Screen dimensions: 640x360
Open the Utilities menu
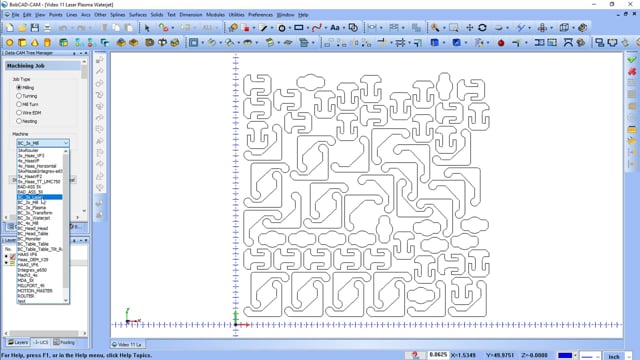pyautogui.click(x=236, y=15)
